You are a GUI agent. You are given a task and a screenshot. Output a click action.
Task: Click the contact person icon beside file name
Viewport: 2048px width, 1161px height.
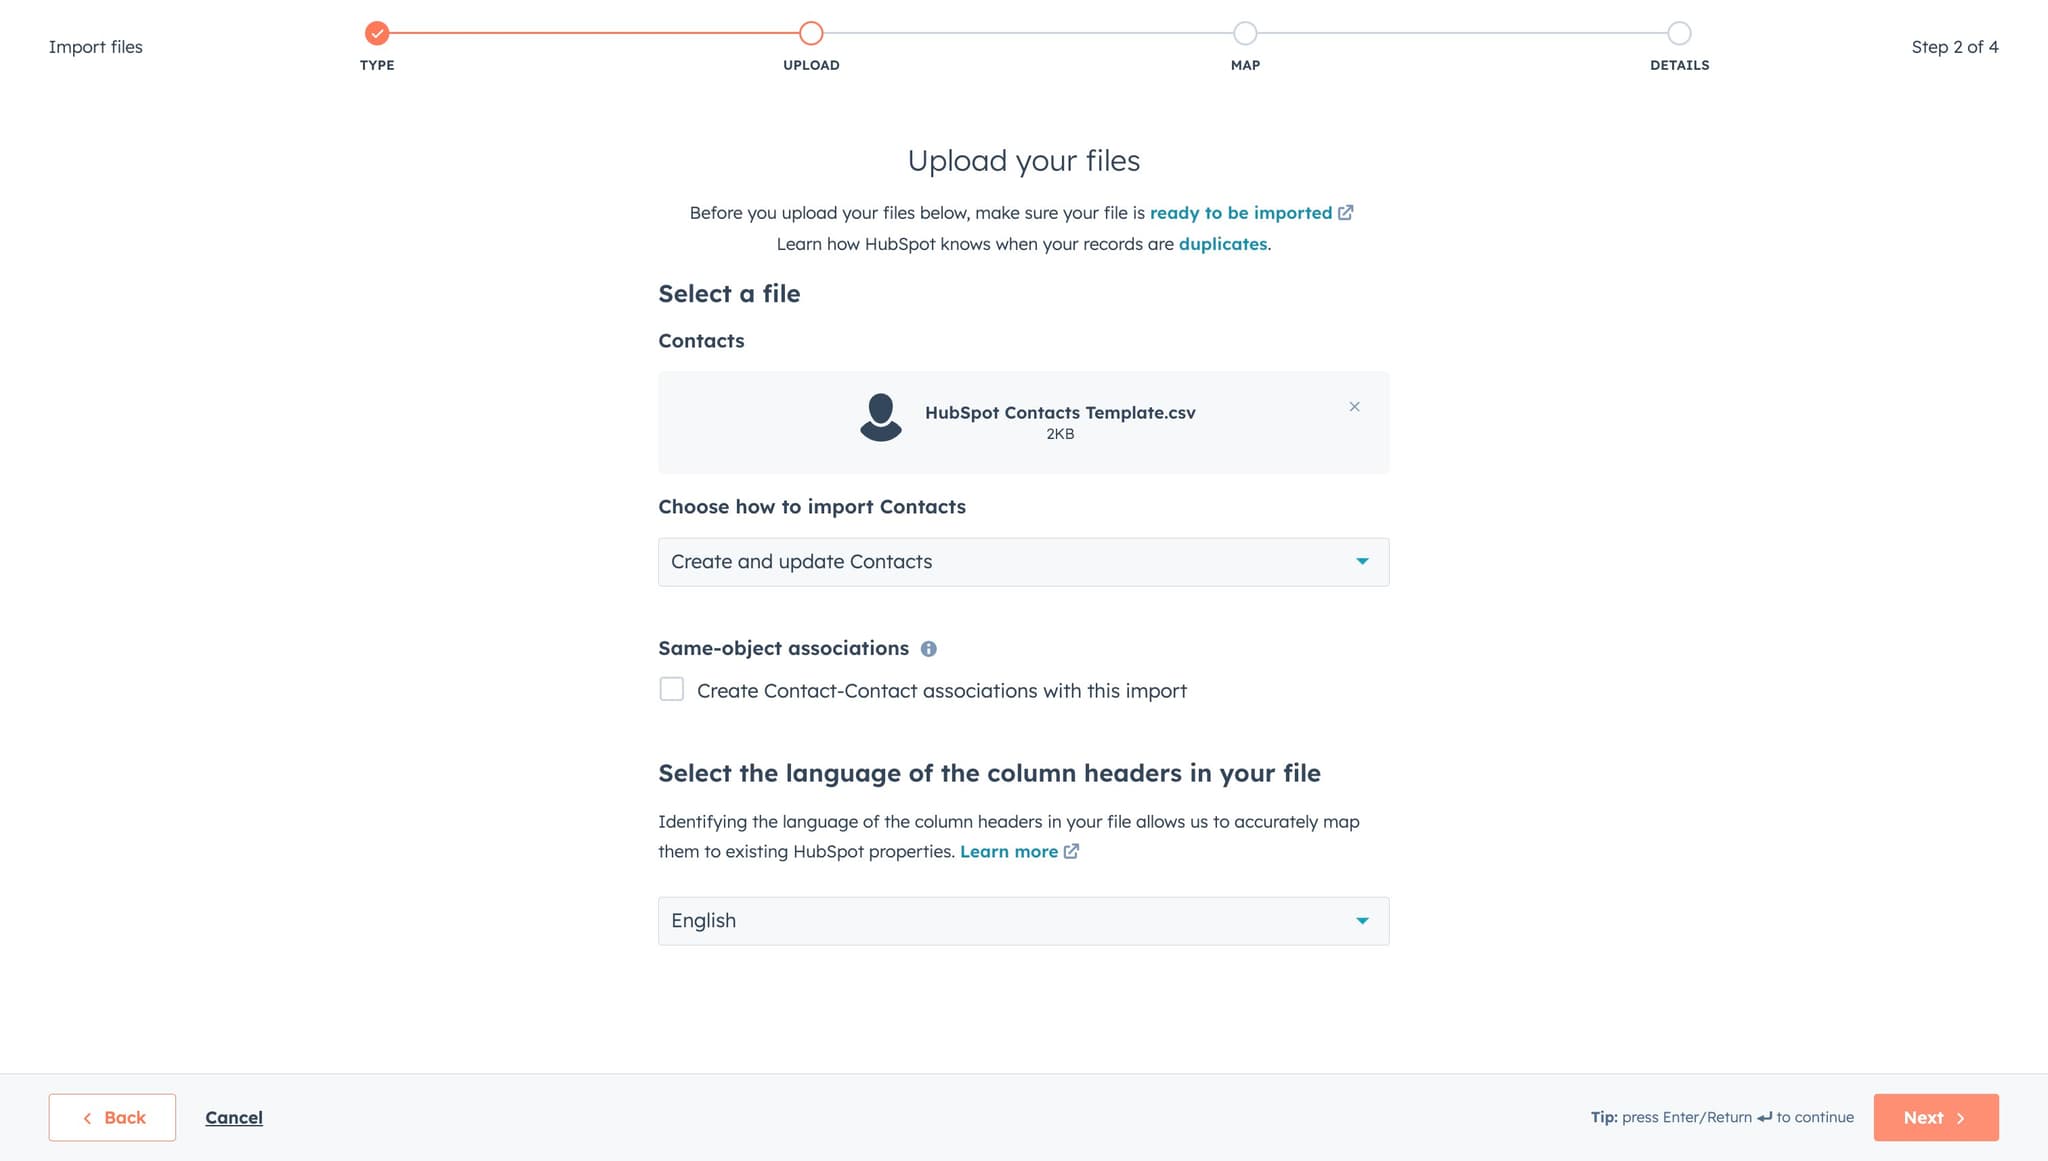point(881,417)
